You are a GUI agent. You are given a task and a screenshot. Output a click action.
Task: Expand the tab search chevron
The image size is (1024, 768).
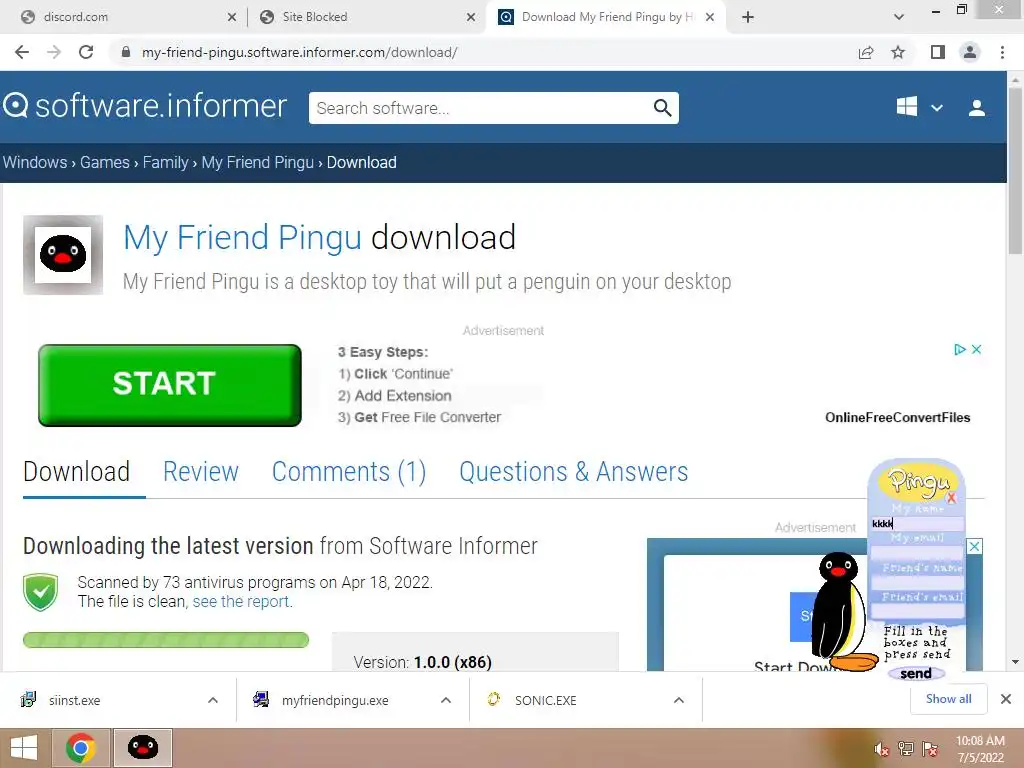coord(899,17)
